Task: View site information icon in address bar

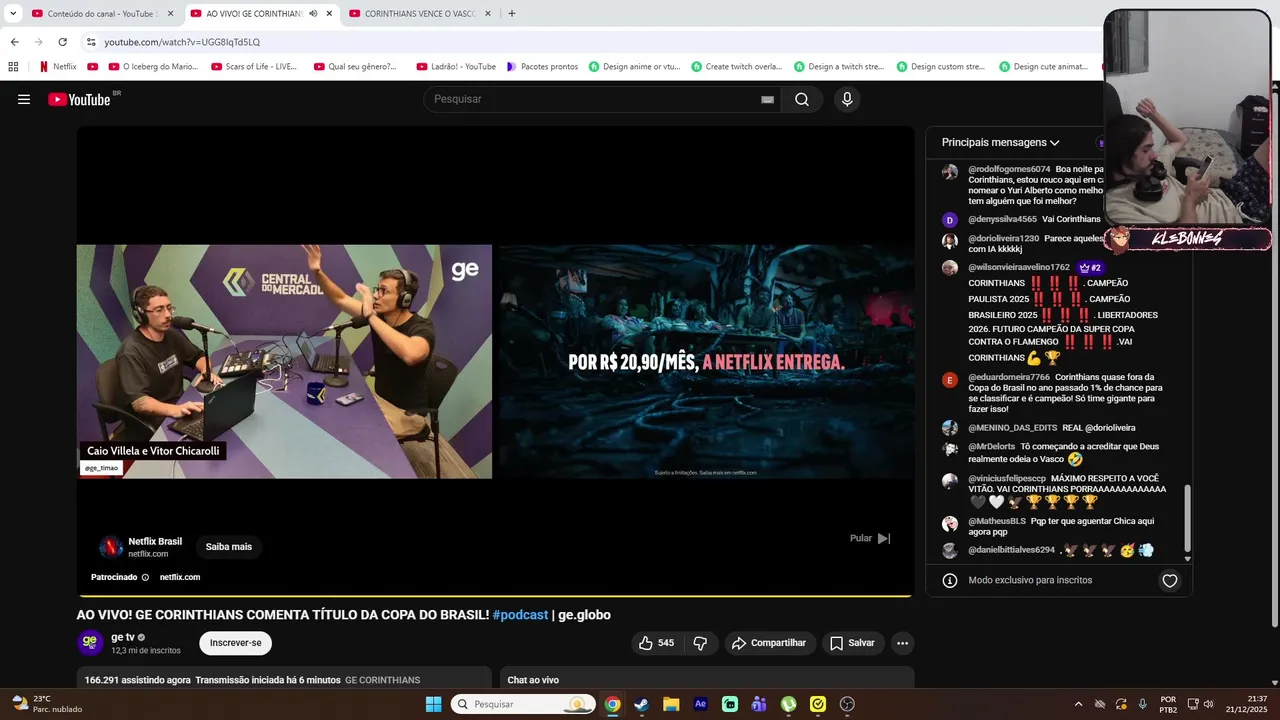Action: (91, 42)
